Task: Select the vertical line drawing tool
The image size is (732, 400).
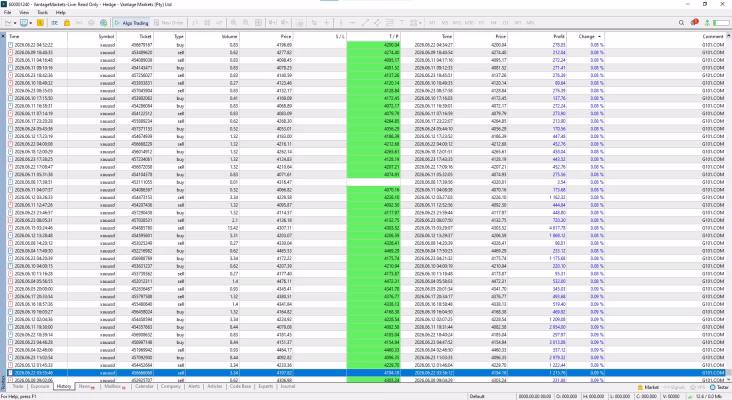Action: (341, 22)
